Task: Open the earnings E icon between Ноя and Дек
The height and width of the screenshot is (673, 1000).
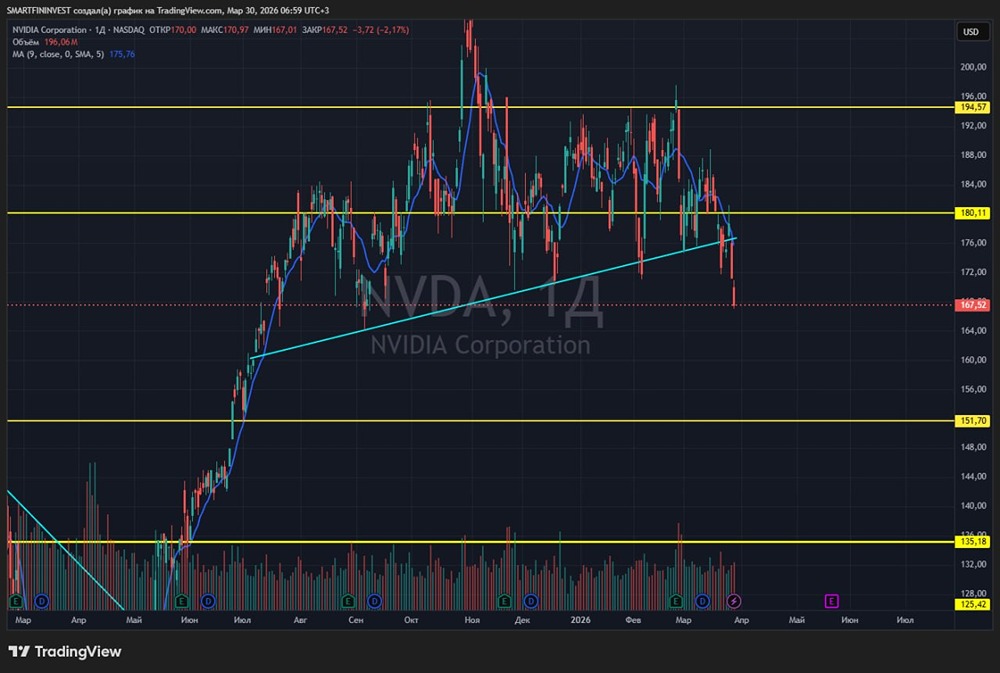Action: 504,601
